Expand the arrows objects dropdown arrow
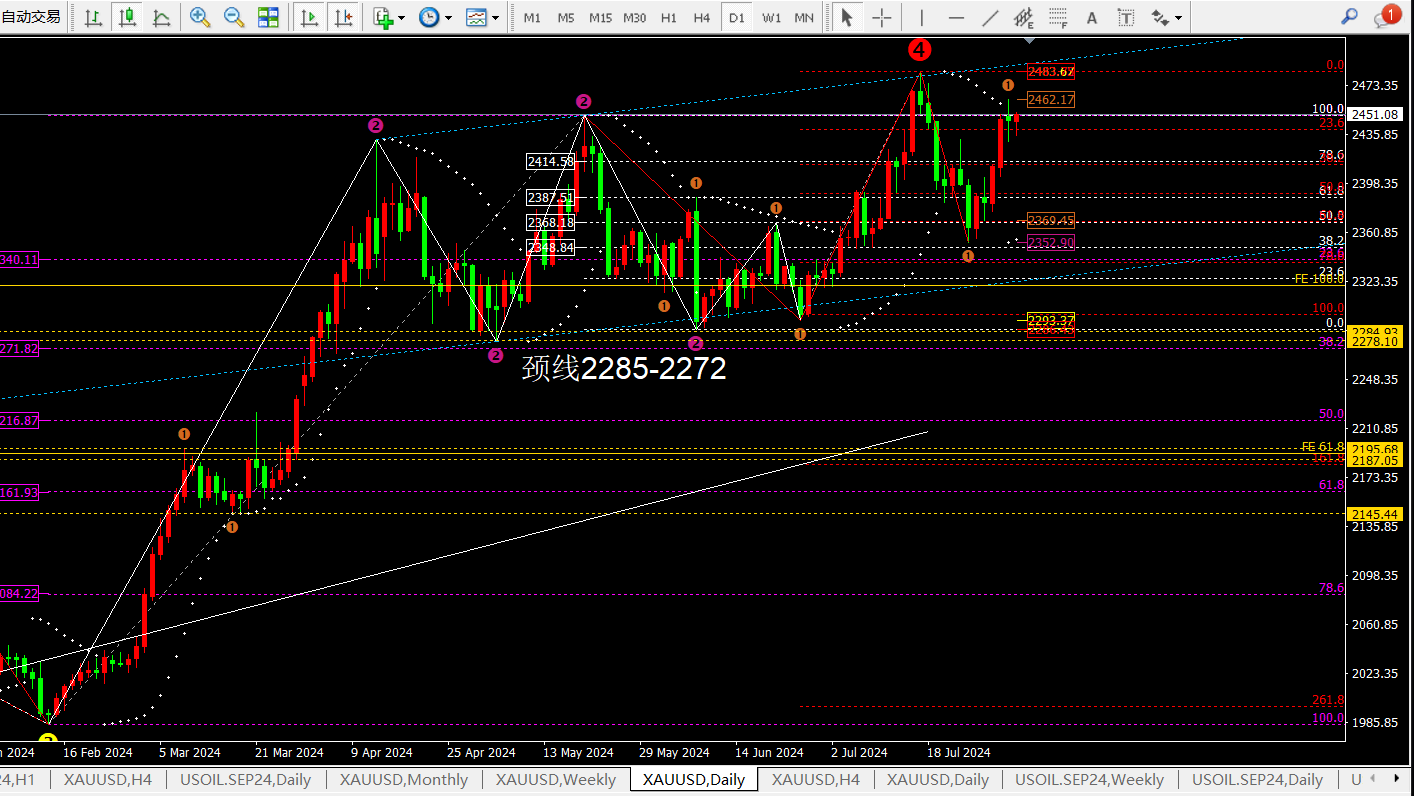The height and width of the screenshot is (796, 1414). [x=1178, y=17]
